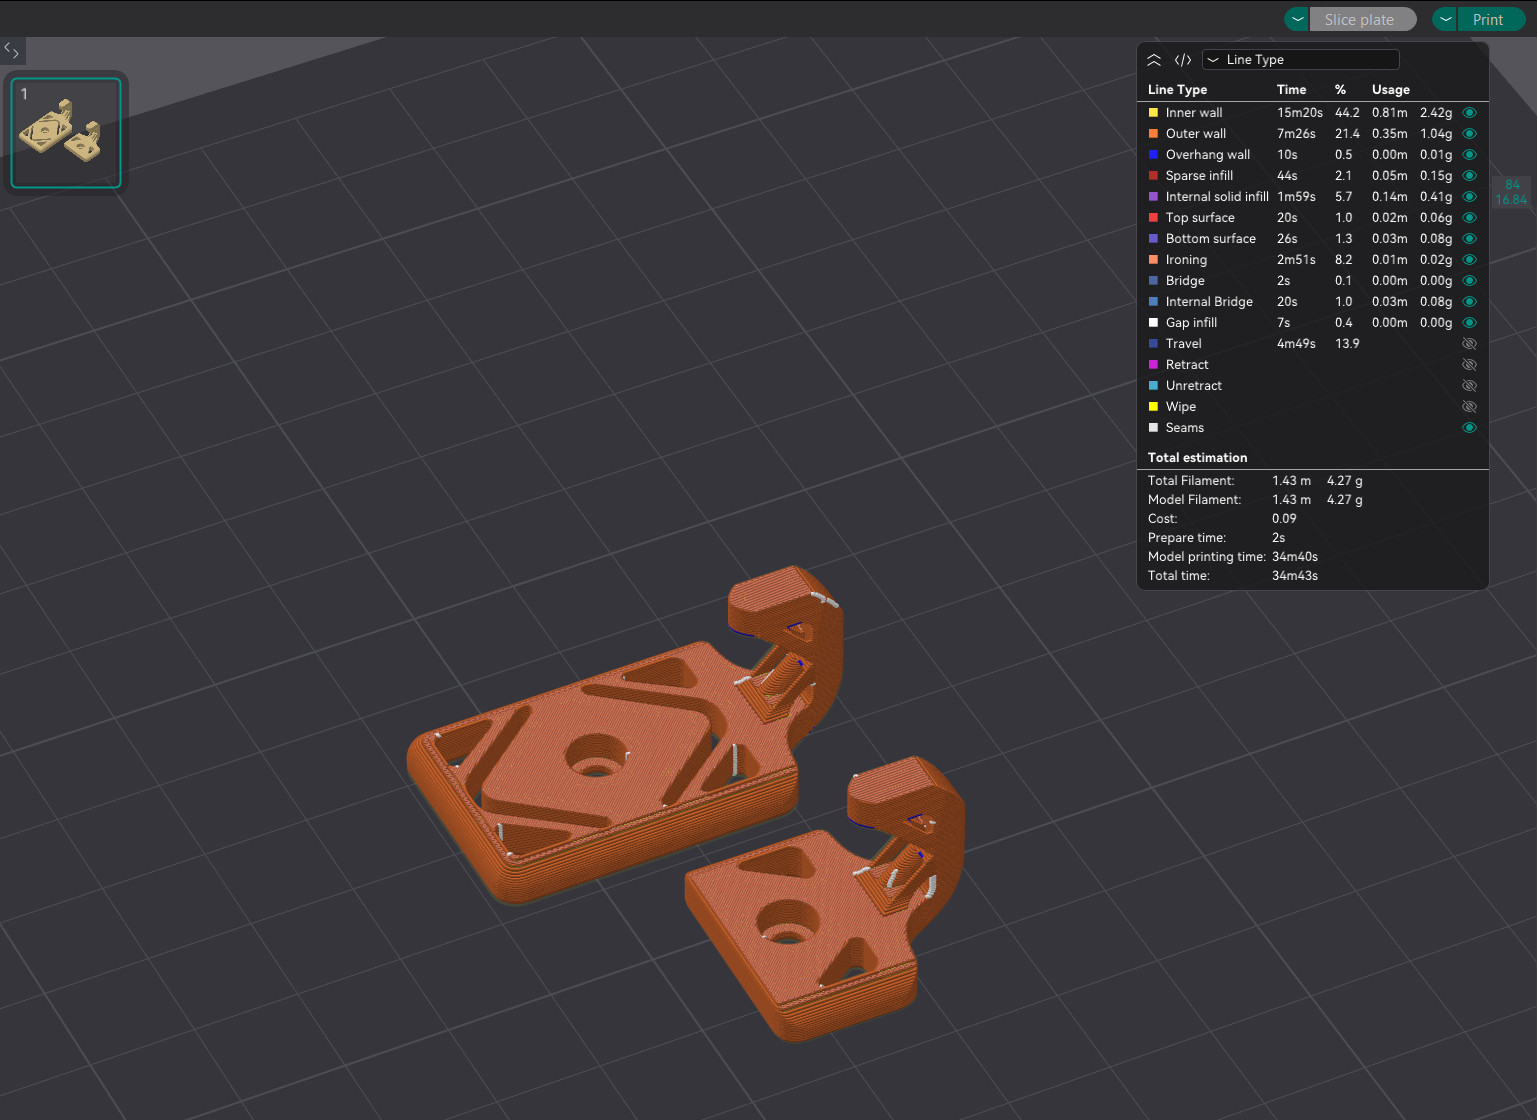The height and width of the screenshot is (1120, 1537).
Task: Show Unretract points via crossed eye icon
Action: click(x=1470, y=386)
